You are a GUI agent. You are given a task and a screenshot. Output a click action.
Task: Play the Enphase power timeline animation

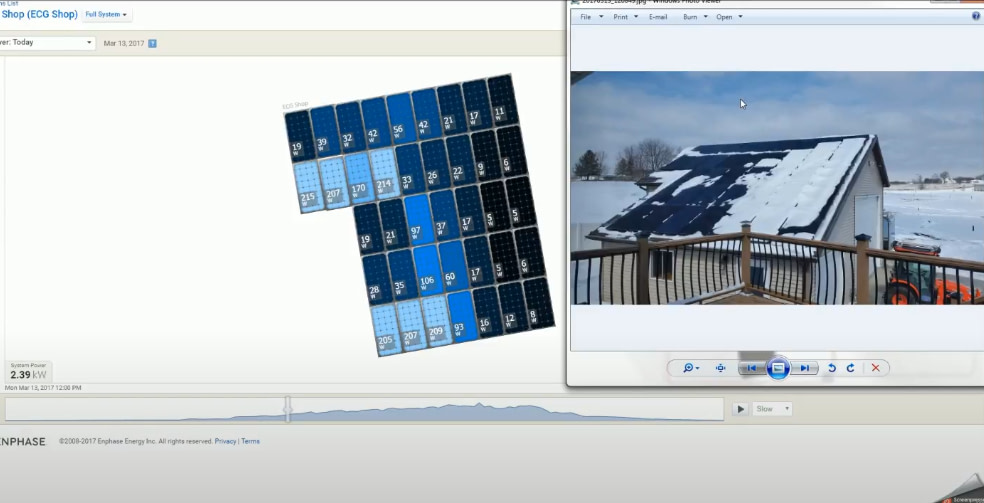(741, 409)
